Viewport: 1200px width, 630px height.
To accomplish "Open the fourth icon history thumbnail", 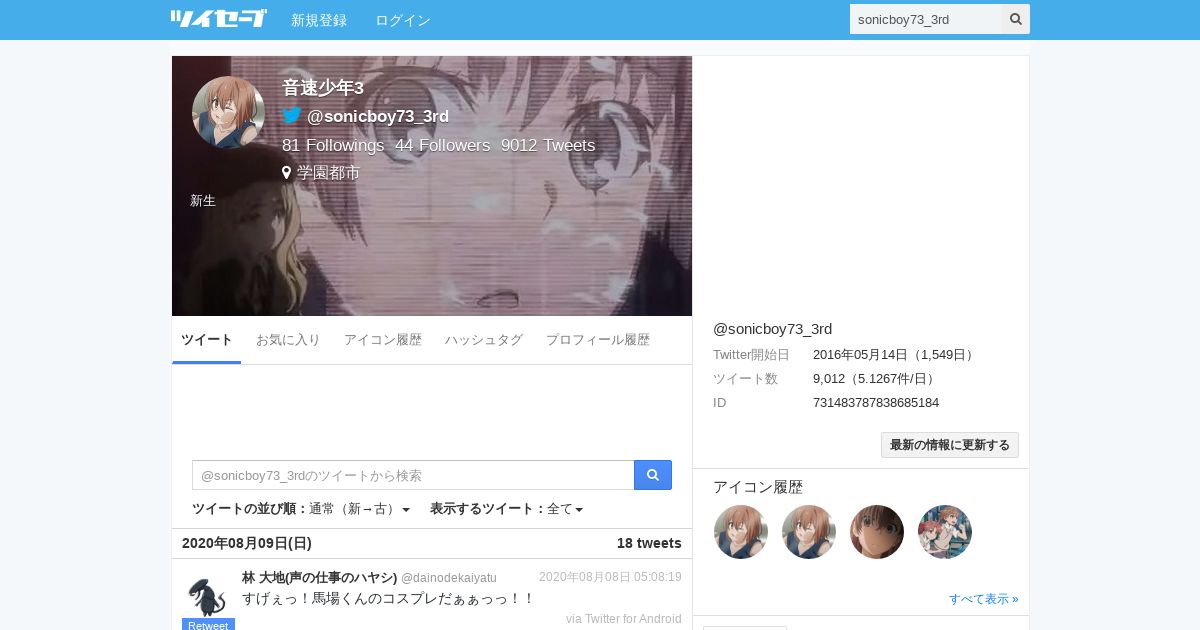I will point(945,532).
